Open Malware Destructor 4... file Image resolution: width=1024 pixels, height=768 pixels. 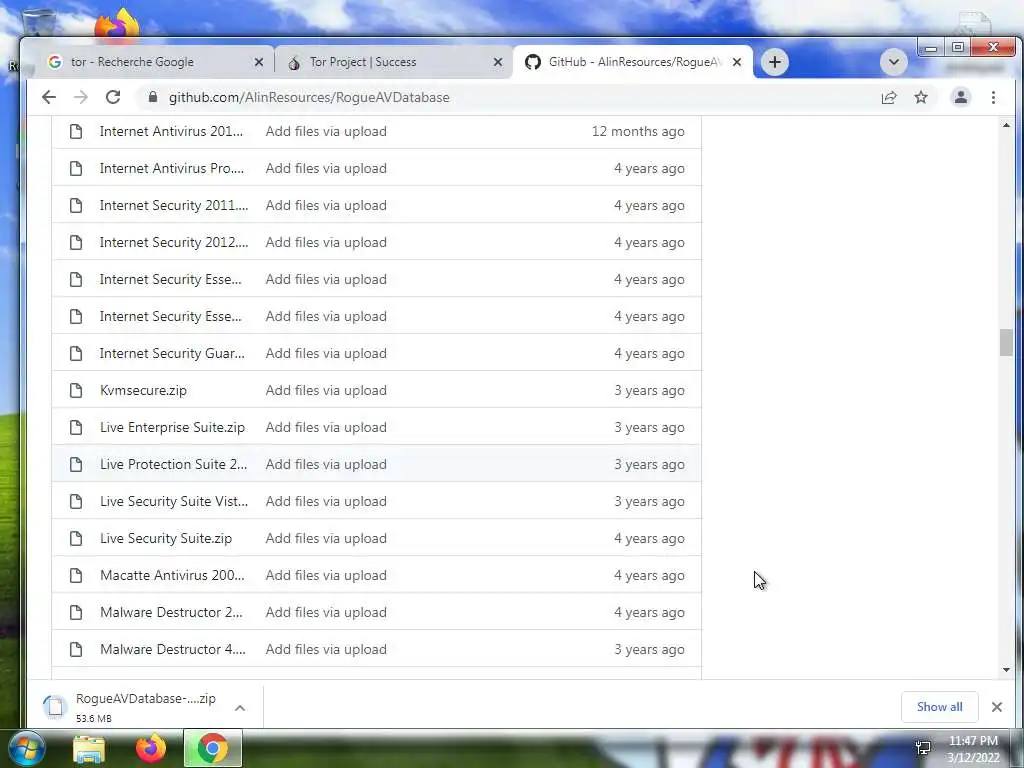(172, 649)
